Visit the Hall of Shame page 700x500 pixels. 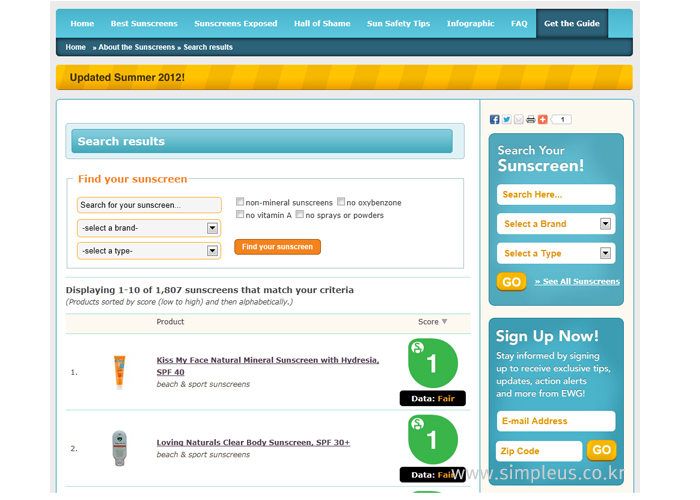(x=322, y=24)
